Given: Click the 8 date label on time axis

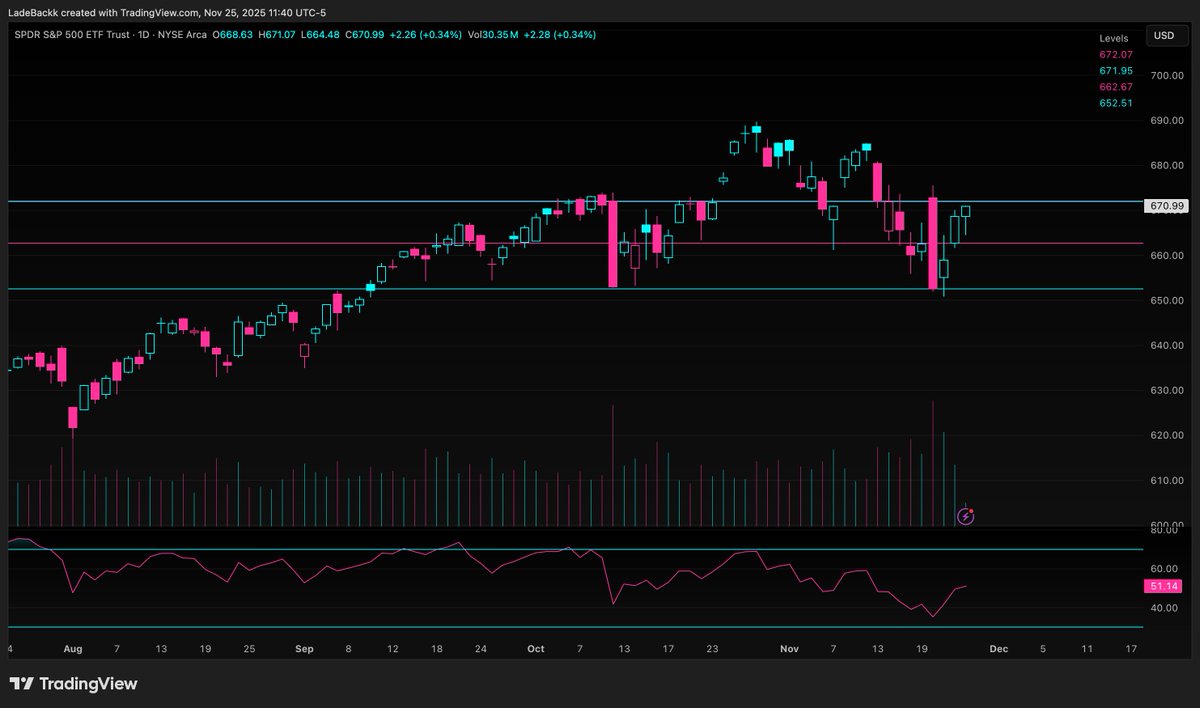Looking at the screenshot, I should pyautogui.click(x=348, y=649).
